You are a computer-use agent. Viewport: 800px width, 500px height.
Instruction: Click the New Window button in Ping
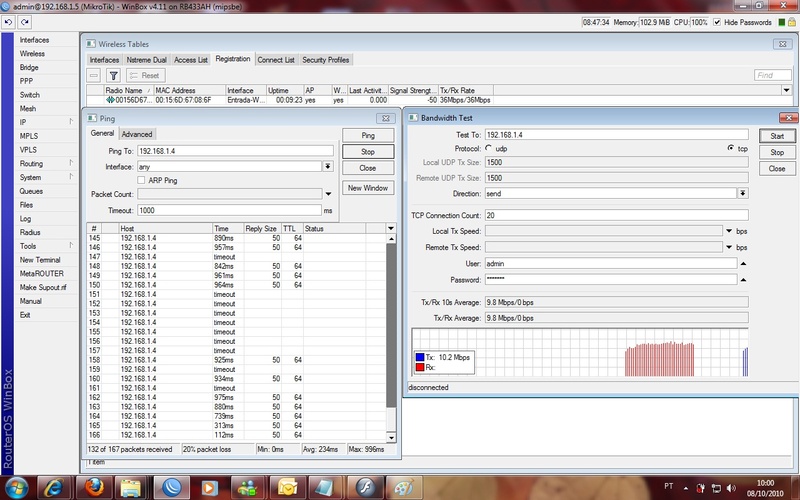368,188
